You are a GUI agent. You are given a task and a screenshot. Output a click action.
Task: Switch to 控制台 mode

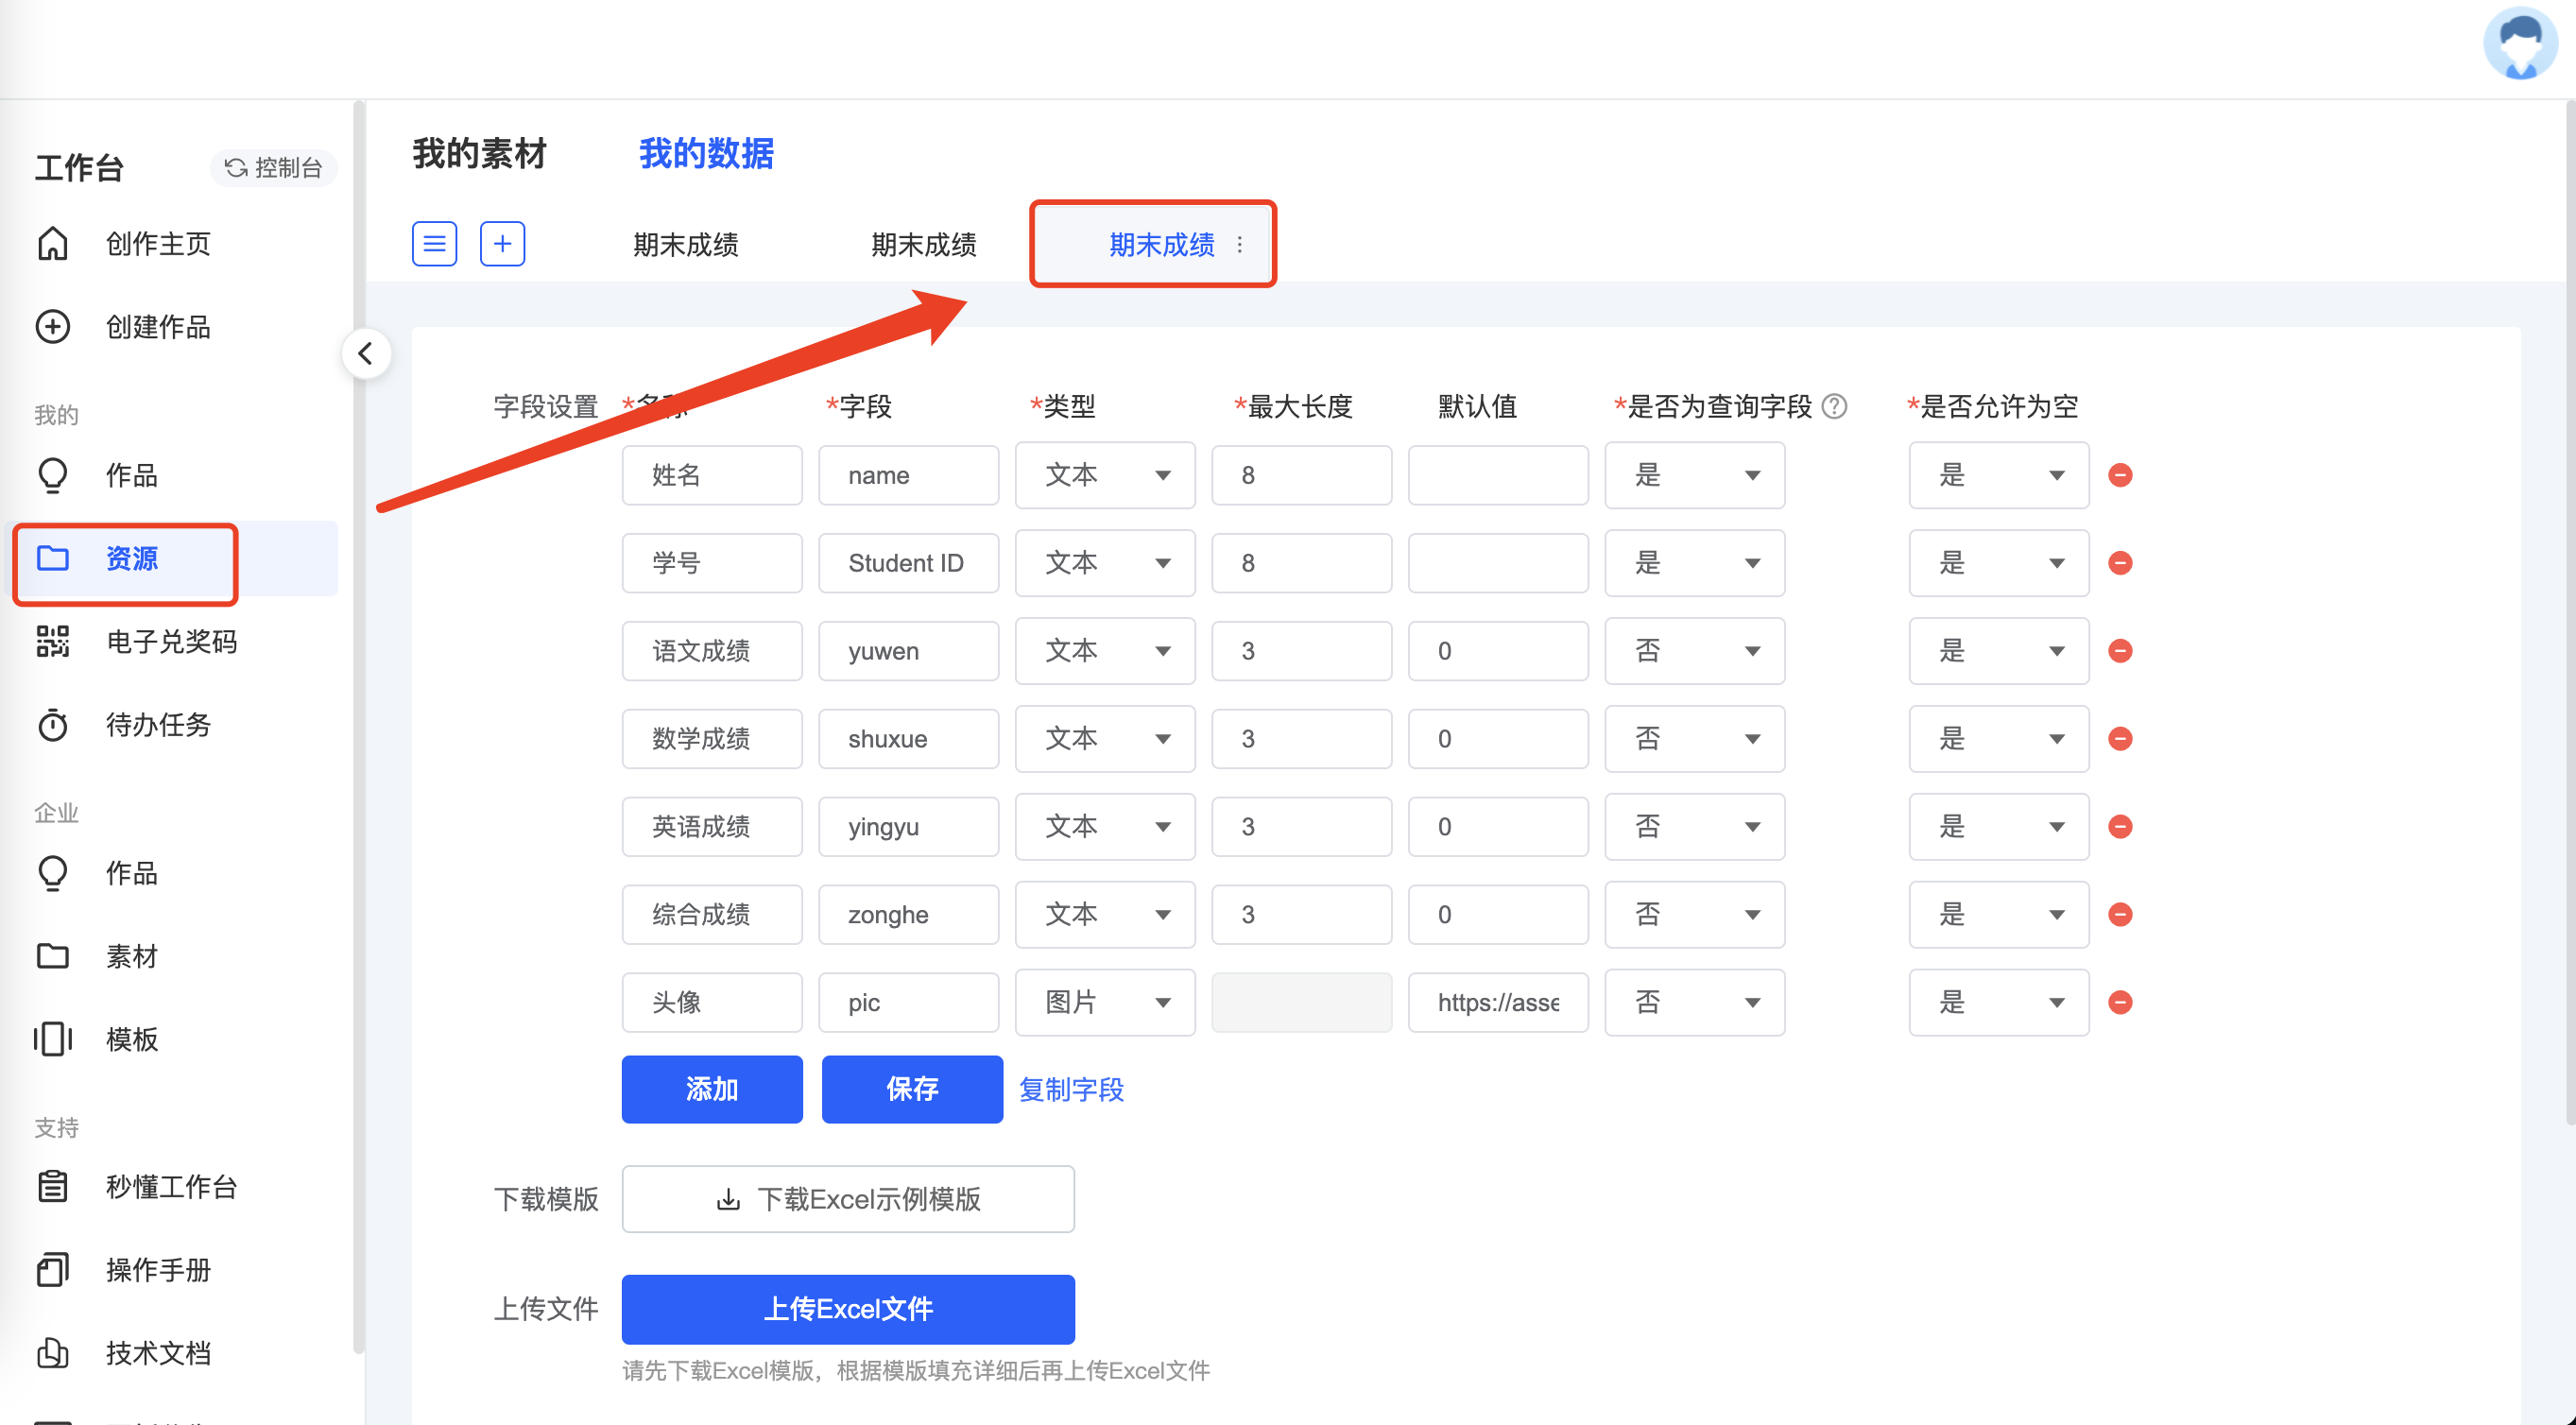click(273, 168)
